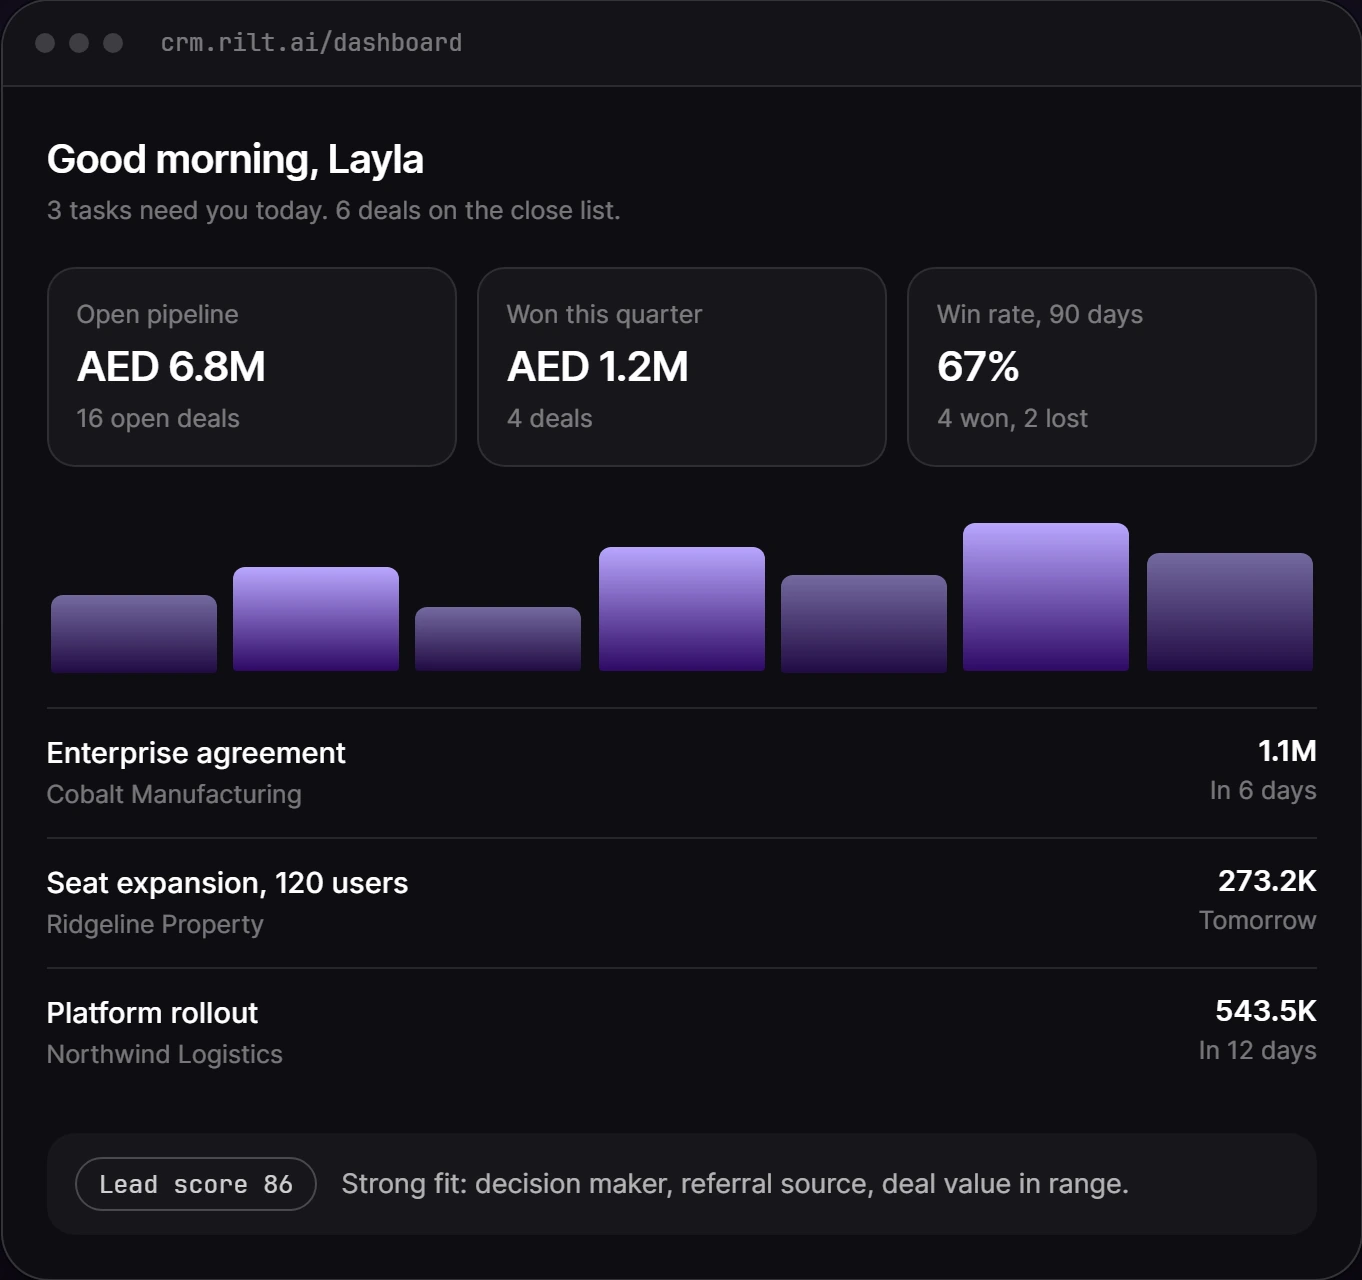Click the 273.2K deal value
The width and height of the screenshot is (1362, 1280).
tap(1267, 881)
